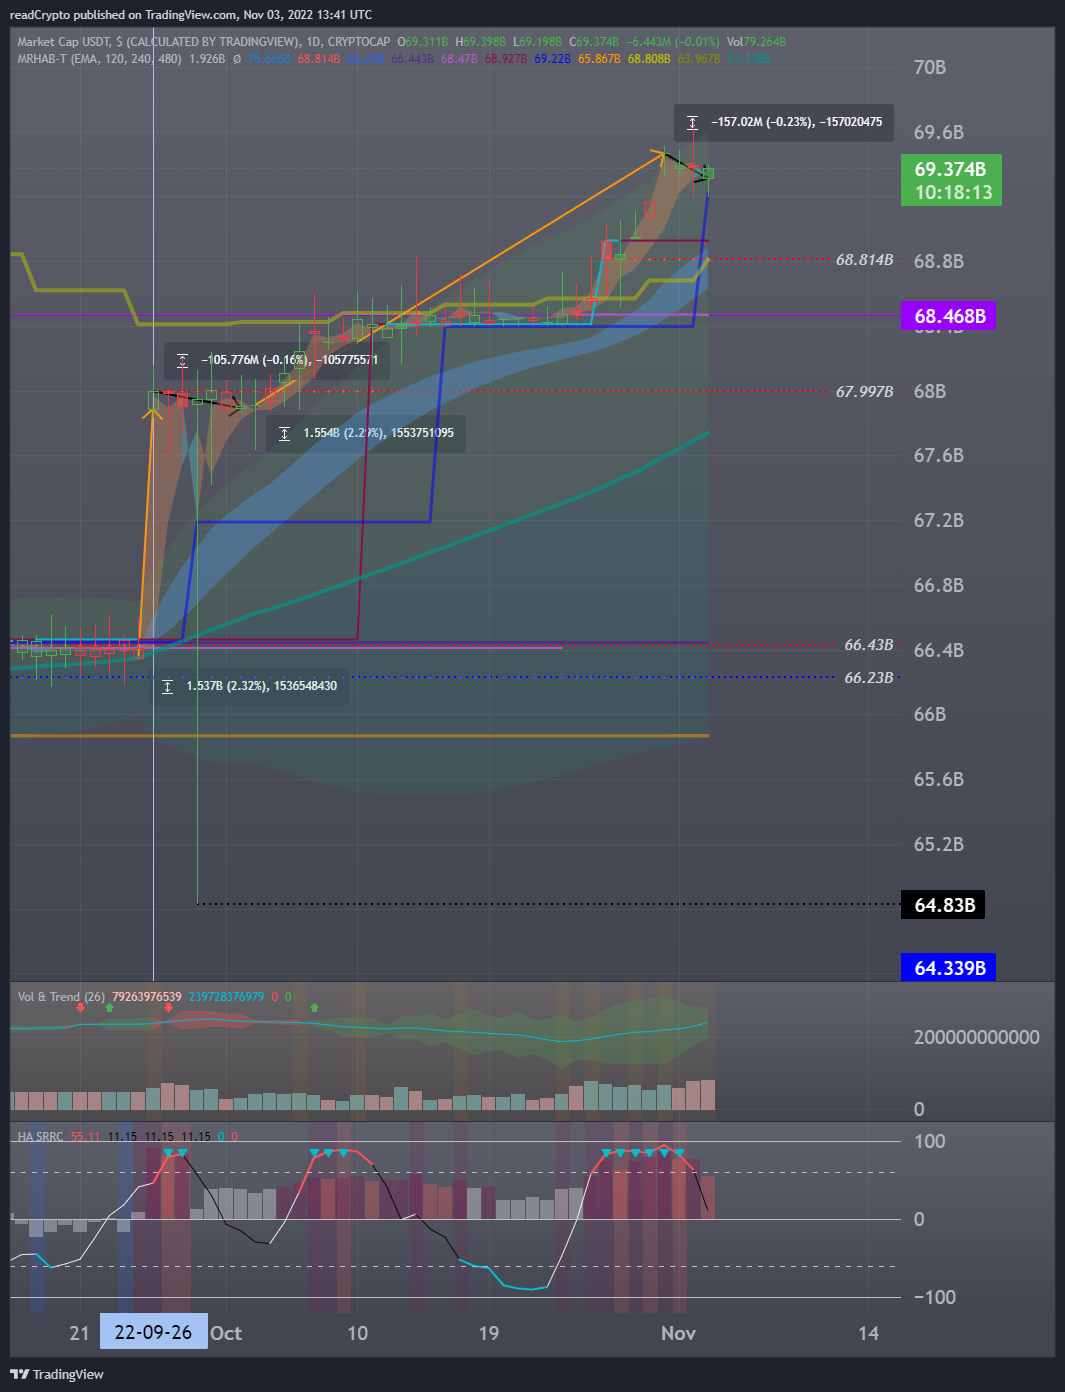Image resolution: width=1065 pixels, height=1392 pixels.
Task: Click measure icon in −105.776M label
Action: pos(182,360)
